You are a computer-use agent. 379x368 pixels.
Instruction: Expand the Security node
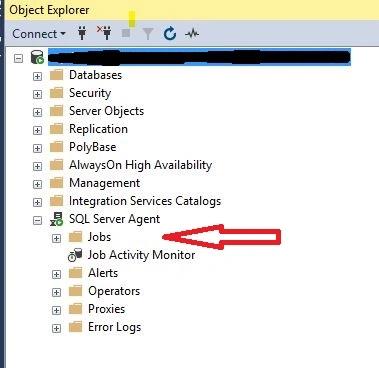pyautogui.click(x=37, y=94)
